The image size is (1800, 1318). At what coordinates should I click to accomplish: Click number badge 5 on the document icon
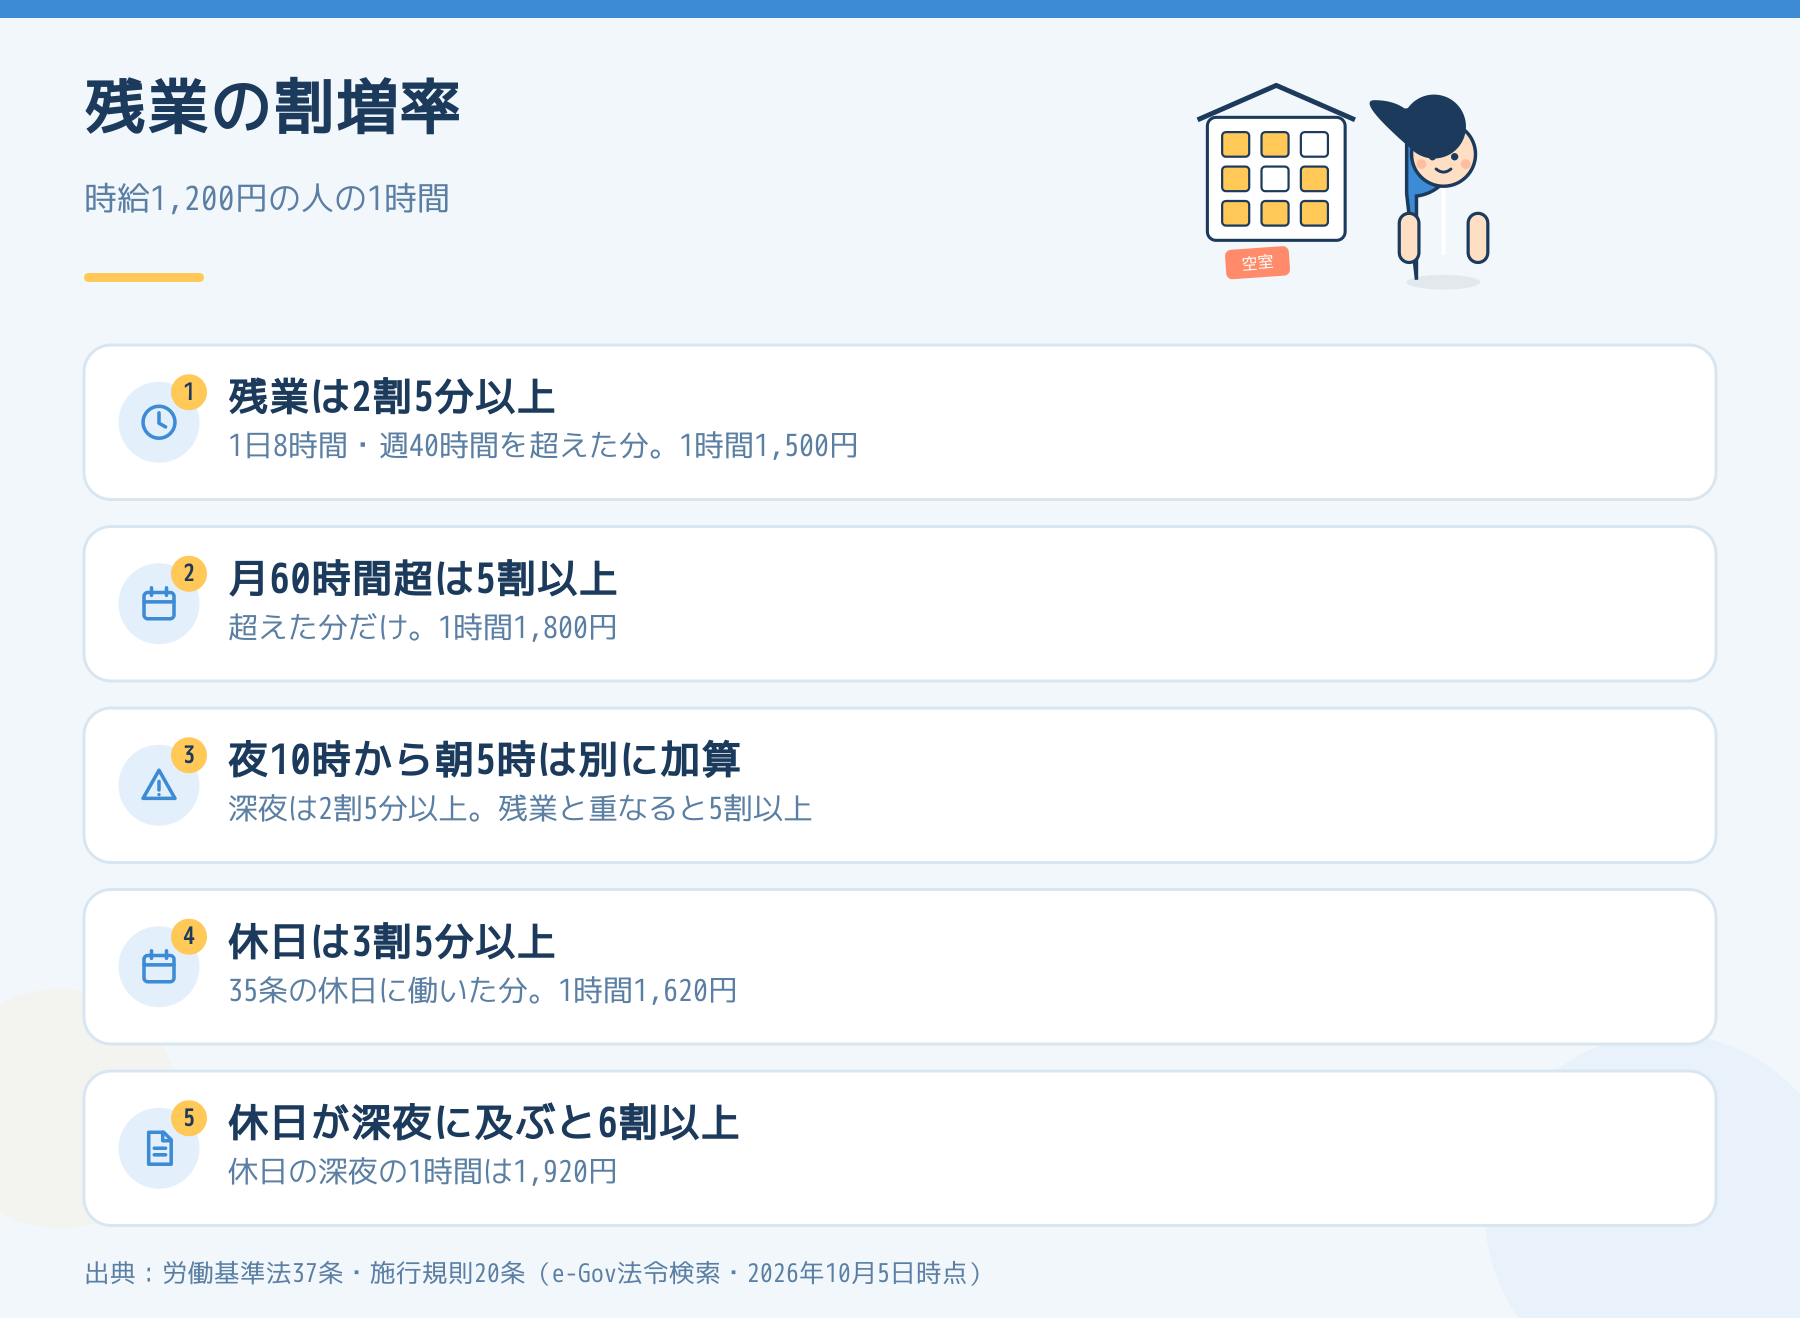point(189,1118)
